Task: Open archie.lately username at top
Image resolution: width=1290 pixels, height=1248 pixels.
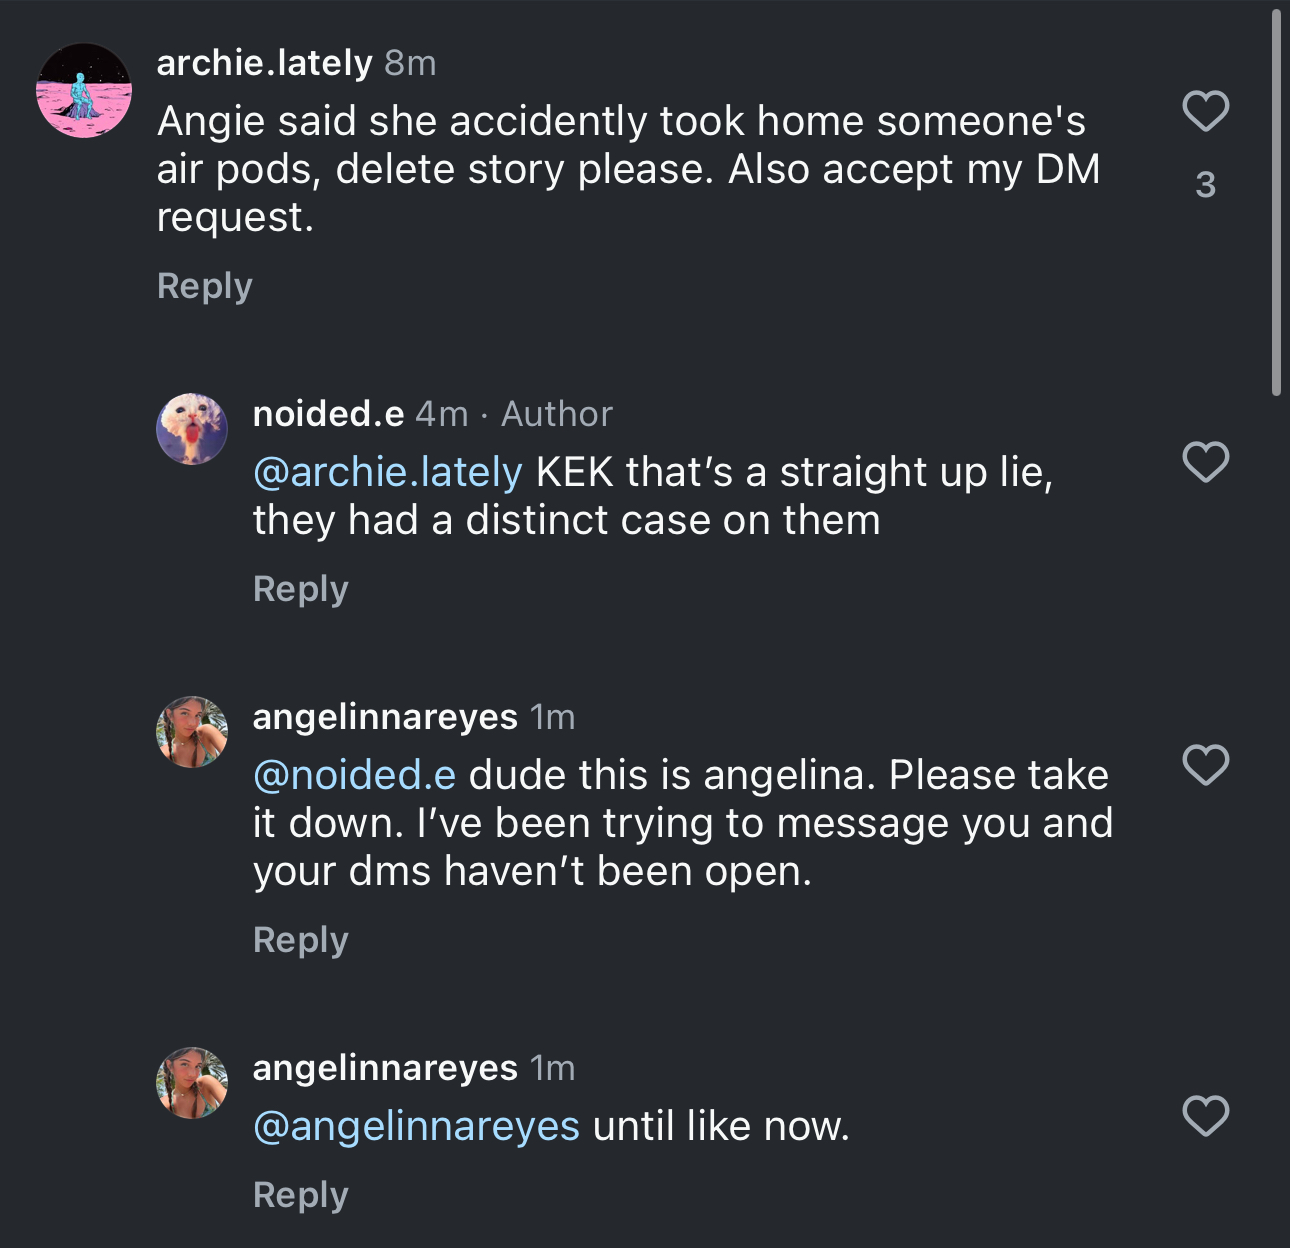Action: tap(264, 63)
